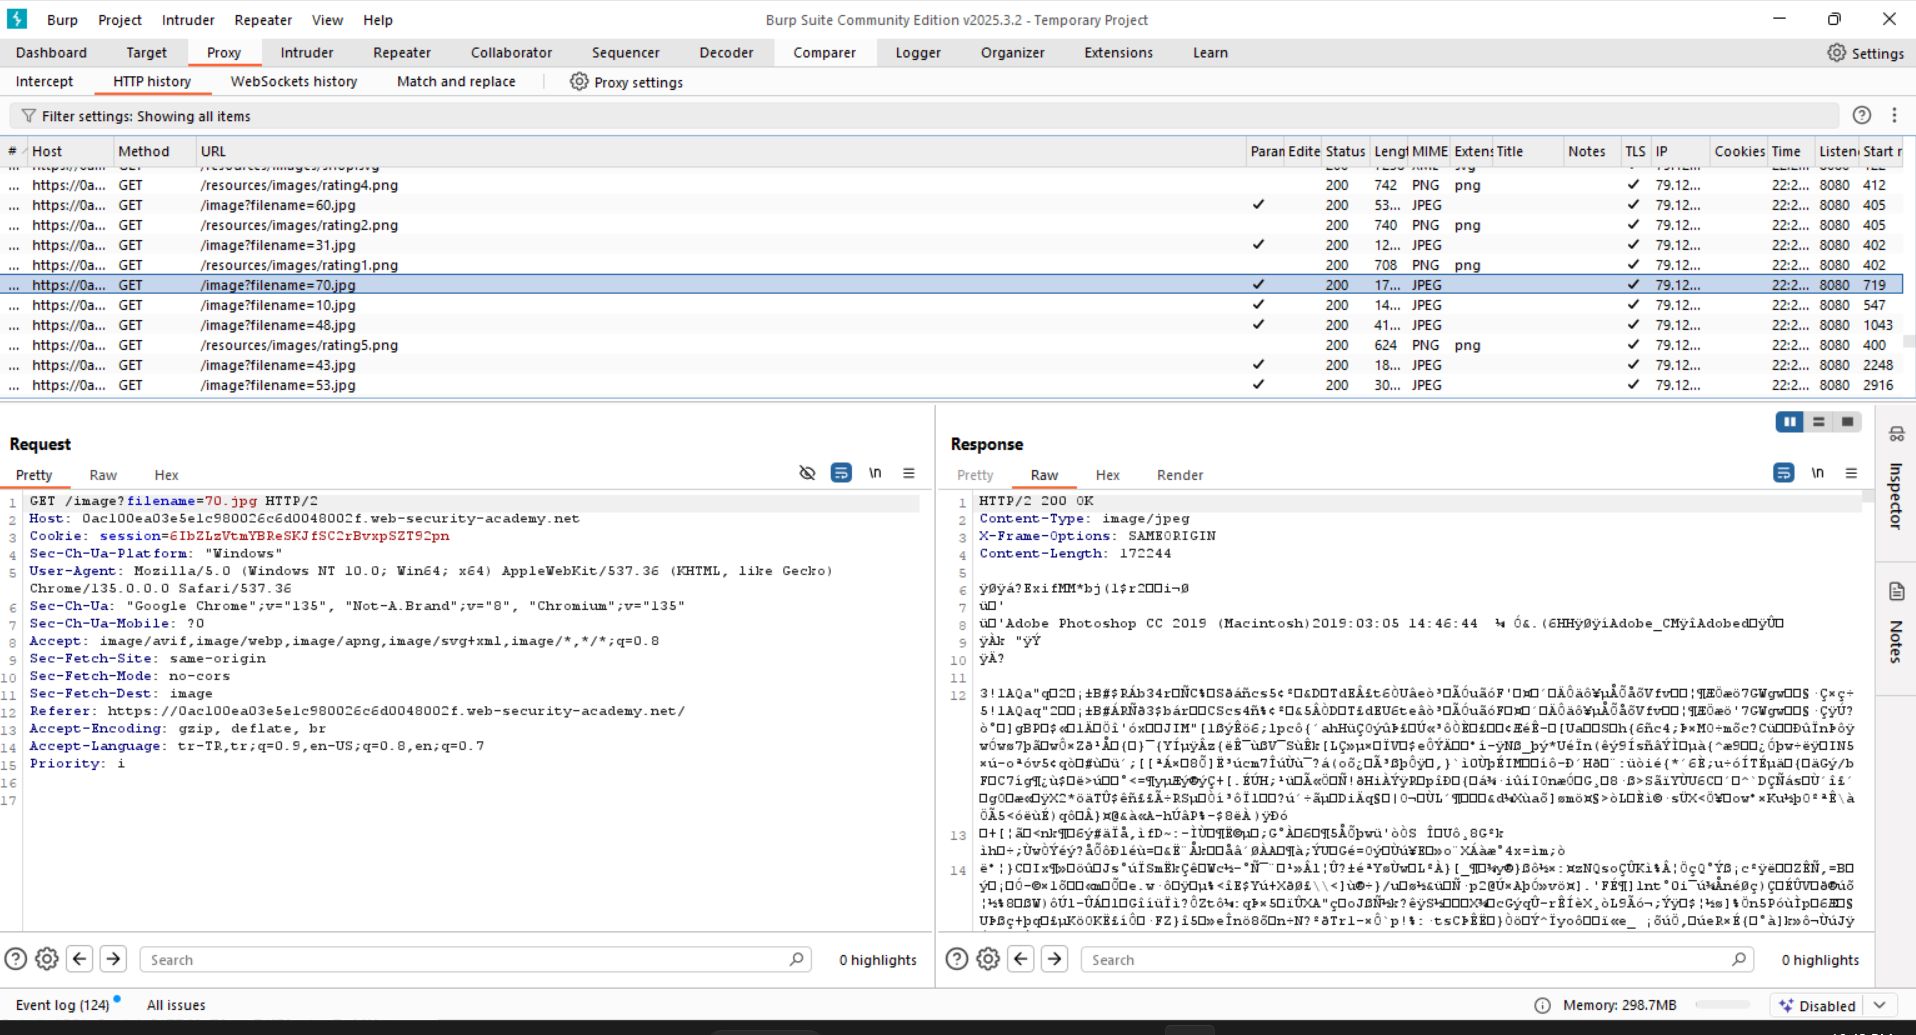Click Request search help icon
Image resolution: width=1916 pixels, height=1035 pixels.
(16, 959)
